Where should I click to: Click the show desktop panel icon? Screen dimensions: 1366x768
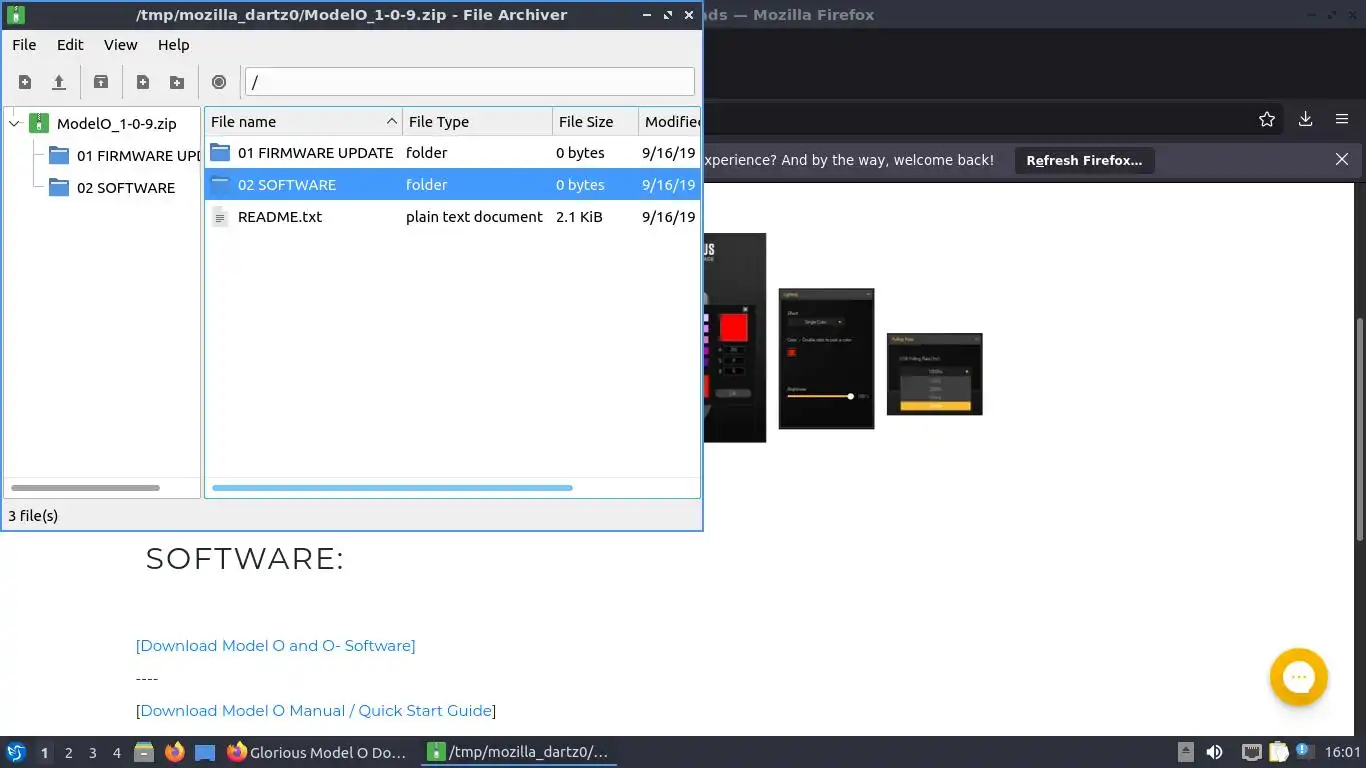tap(205, 752)
